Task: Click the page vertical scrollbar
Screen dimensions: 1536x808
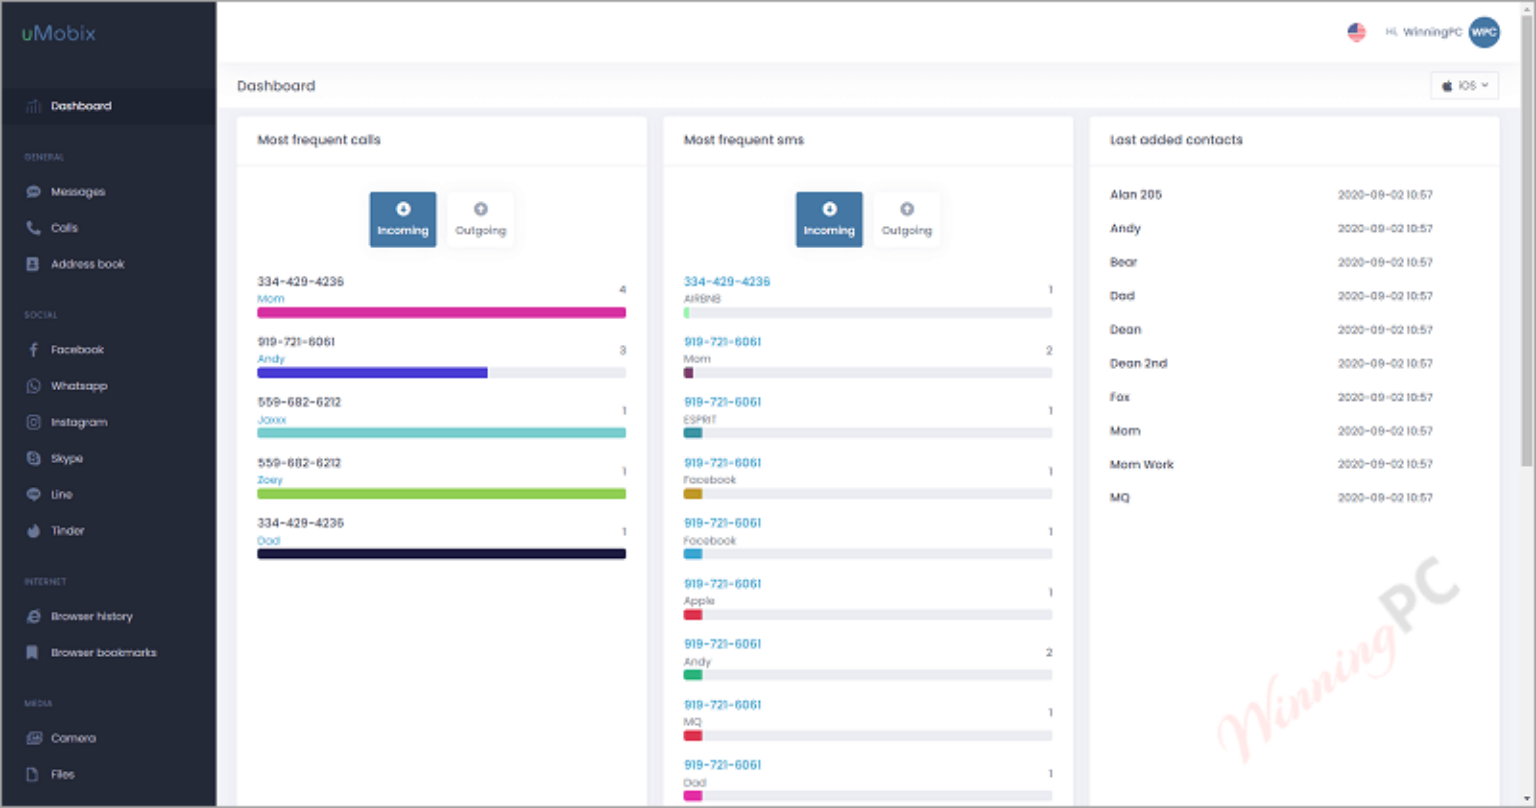Action: point(1526,240)
